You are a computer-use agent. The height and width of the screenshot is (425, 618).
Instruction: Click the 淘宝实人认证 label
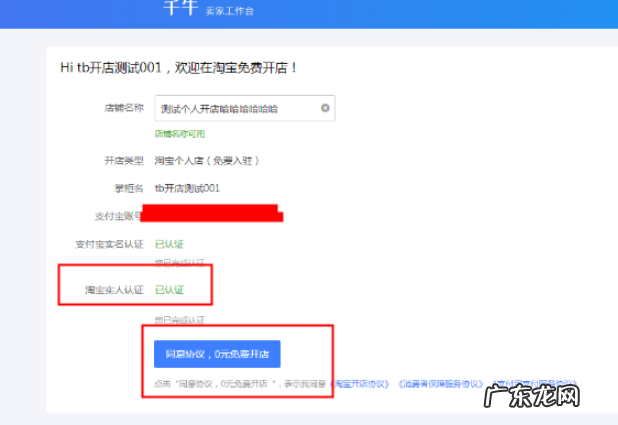point(114,290)
